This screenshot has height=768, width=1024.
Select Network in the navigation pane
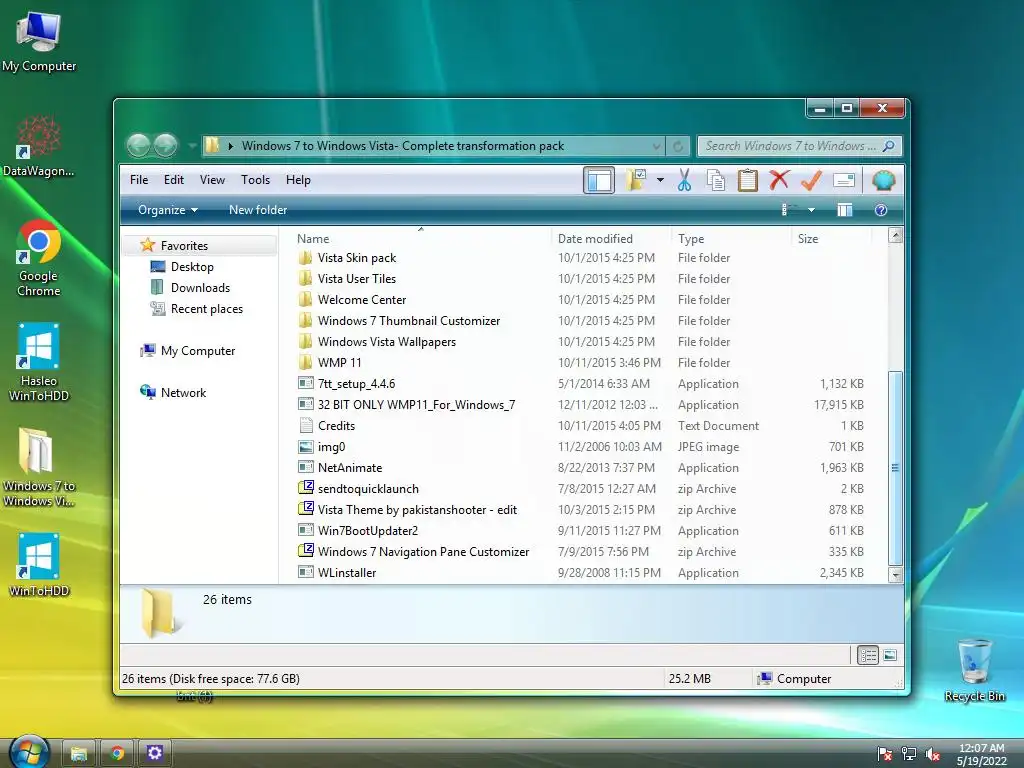tap(184, 392)
